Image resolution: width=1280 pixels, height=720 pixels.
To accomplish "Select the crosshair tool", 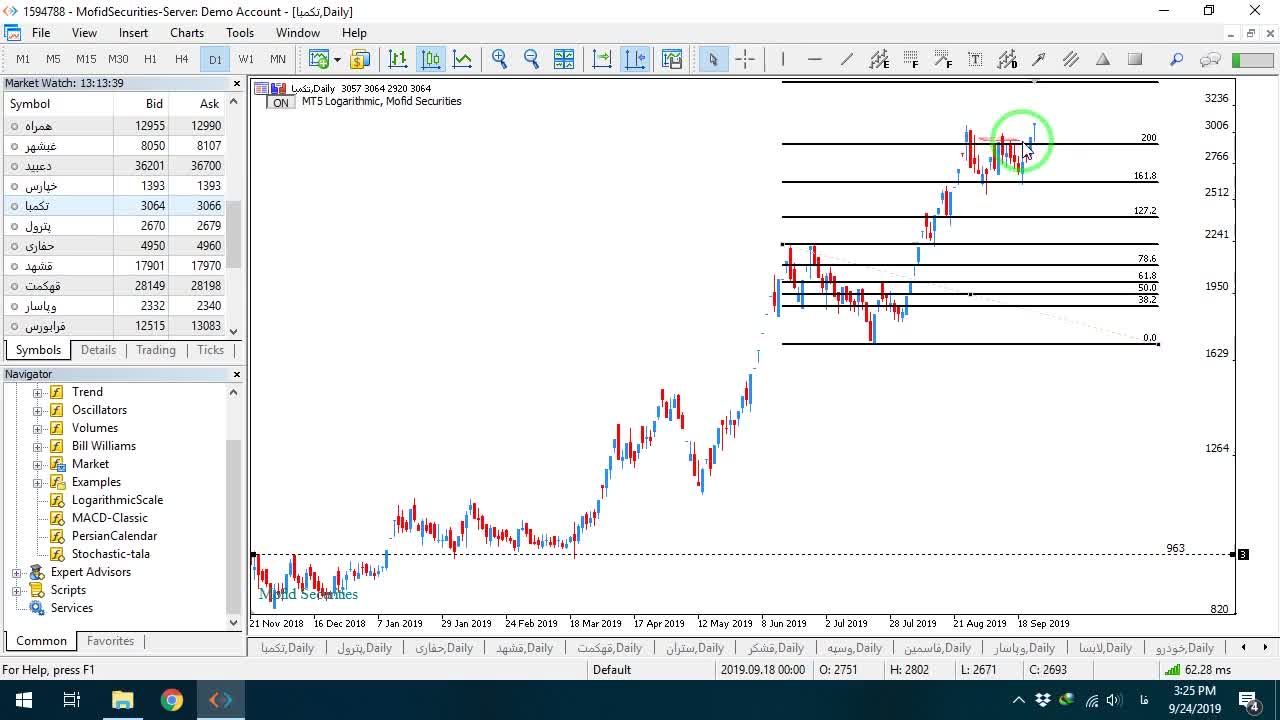I will 745,59.
